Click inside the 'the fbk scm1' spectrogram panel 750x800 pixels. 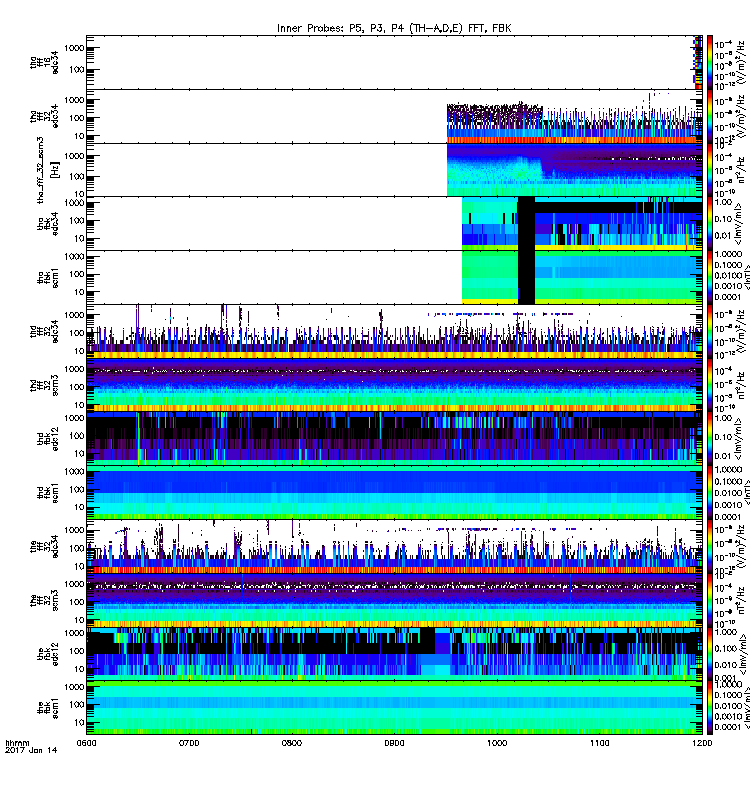tap(394, 708)
